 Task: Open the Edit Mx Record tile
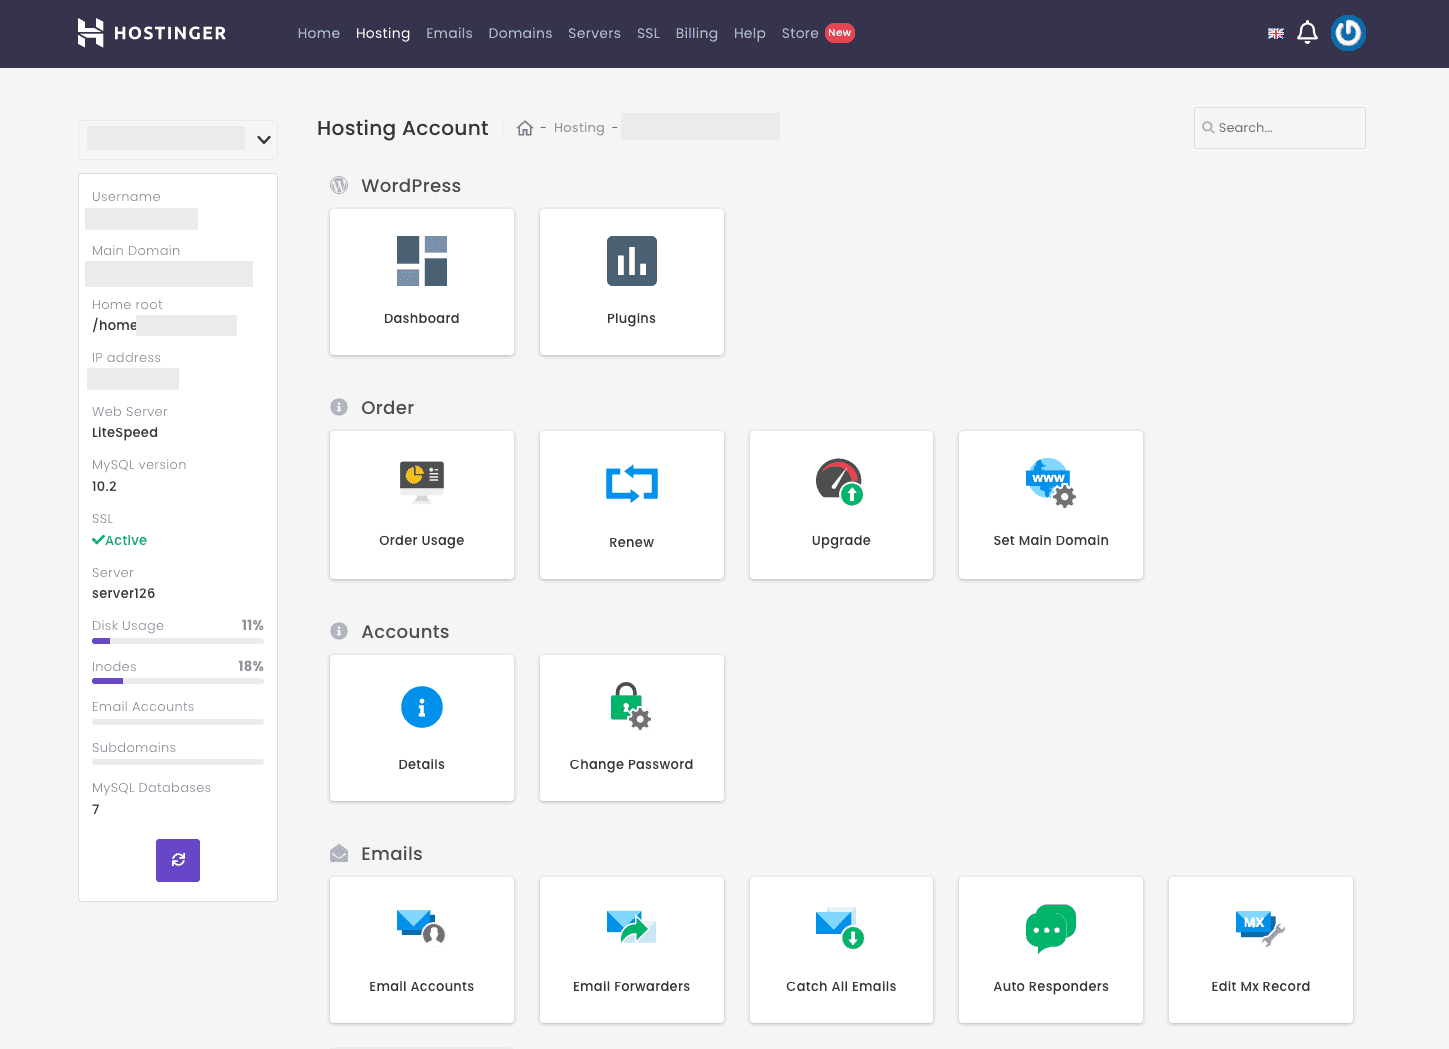(1261, 950)
